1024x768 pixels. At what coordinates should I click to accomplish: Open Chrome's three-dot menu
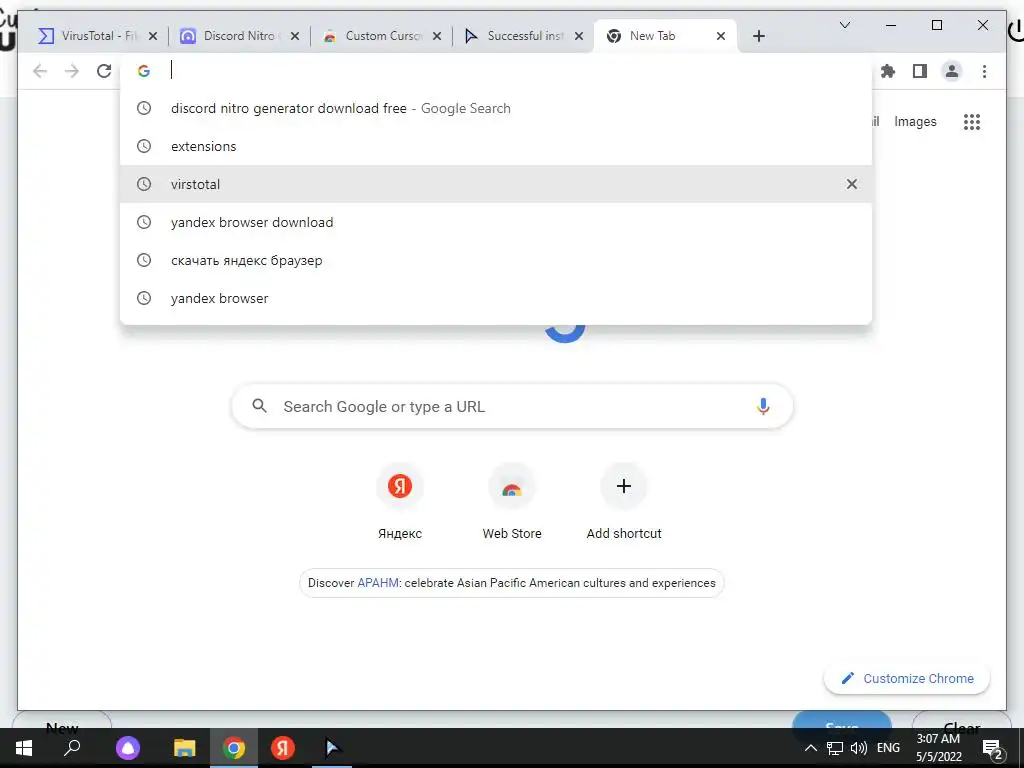pos(984,71)
